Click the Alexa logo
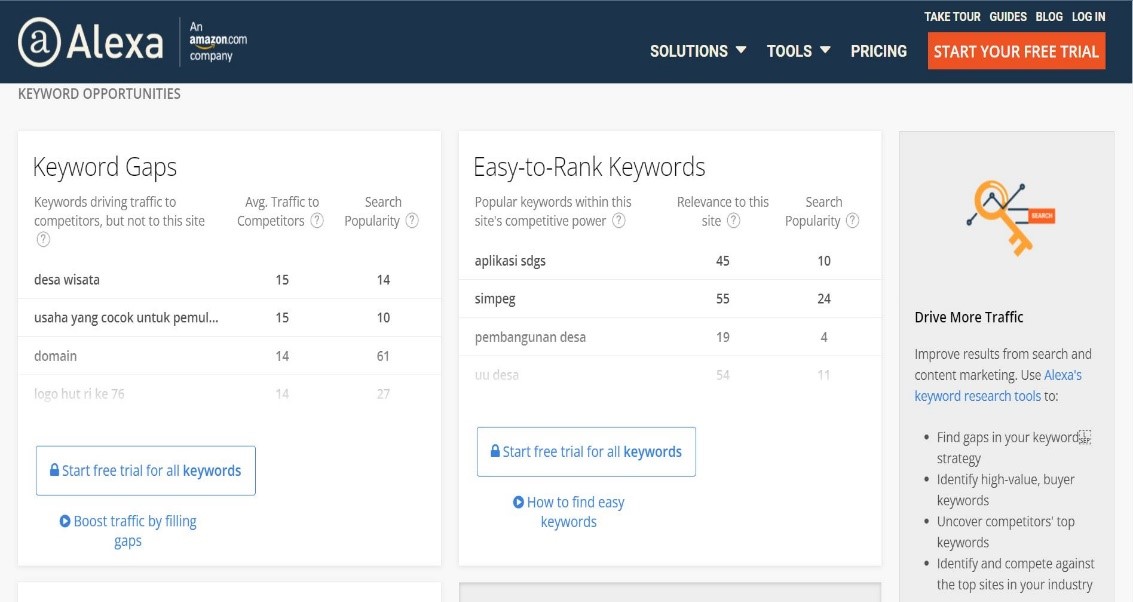 [x=91, y=42]
